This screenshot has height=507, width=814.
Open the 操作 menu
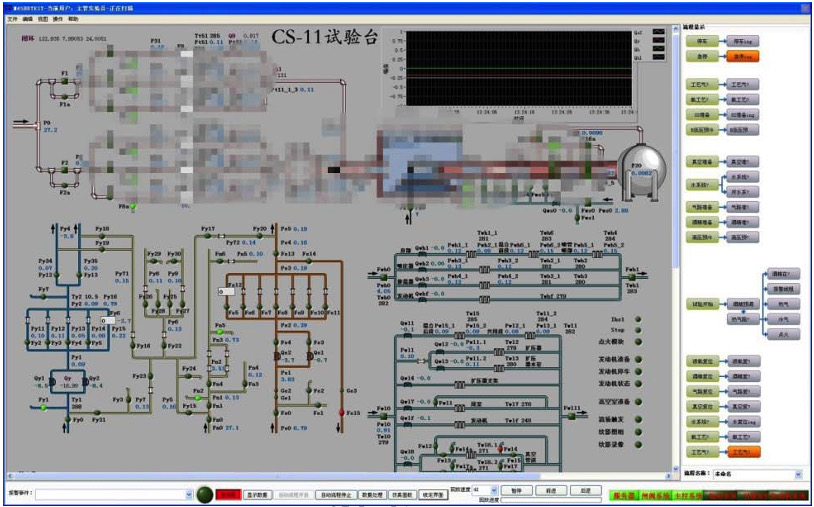point(58,19)
